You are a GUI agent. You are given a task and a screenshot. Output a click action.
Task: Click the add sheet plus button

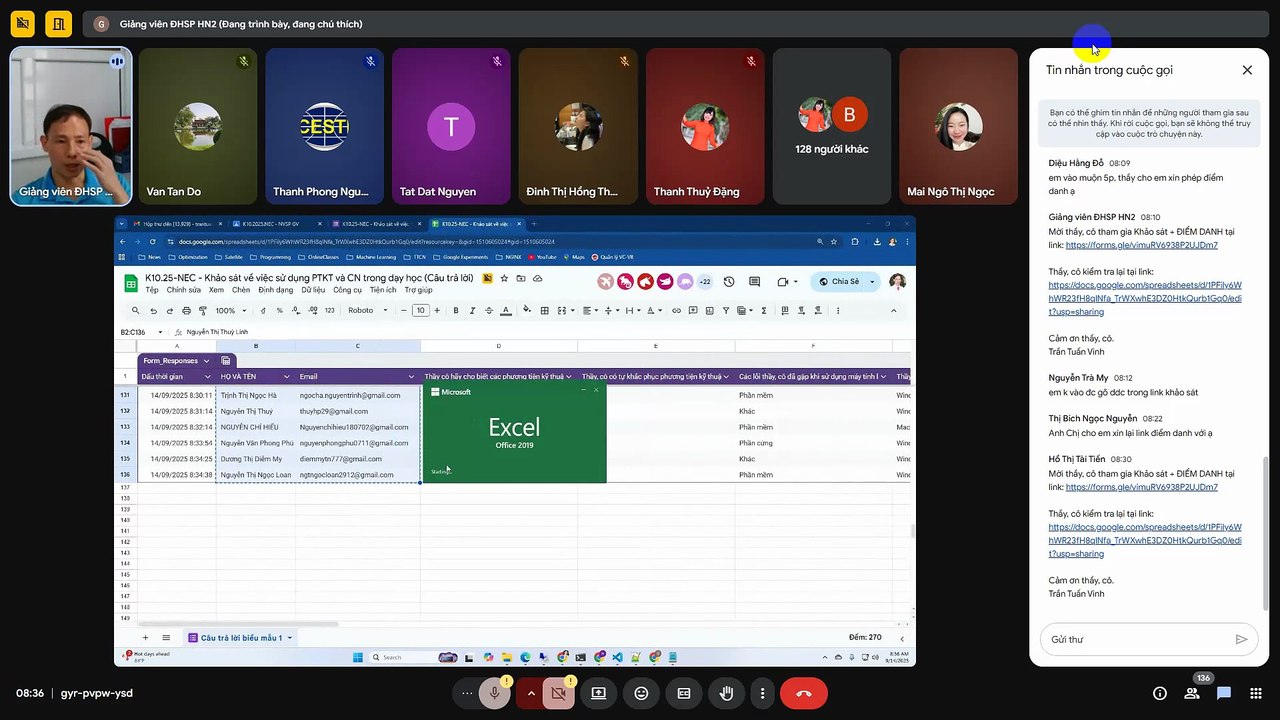(x=145, y=638)
